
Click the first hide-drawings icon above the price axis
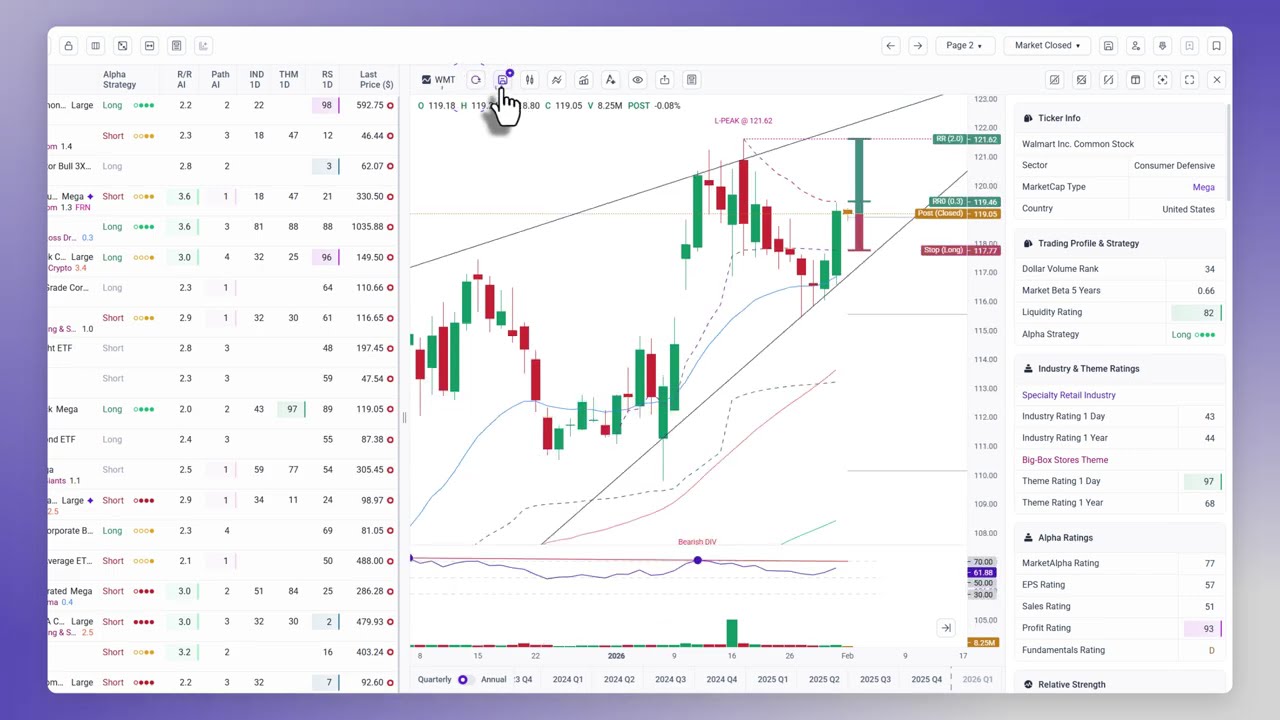[1054, 80]
